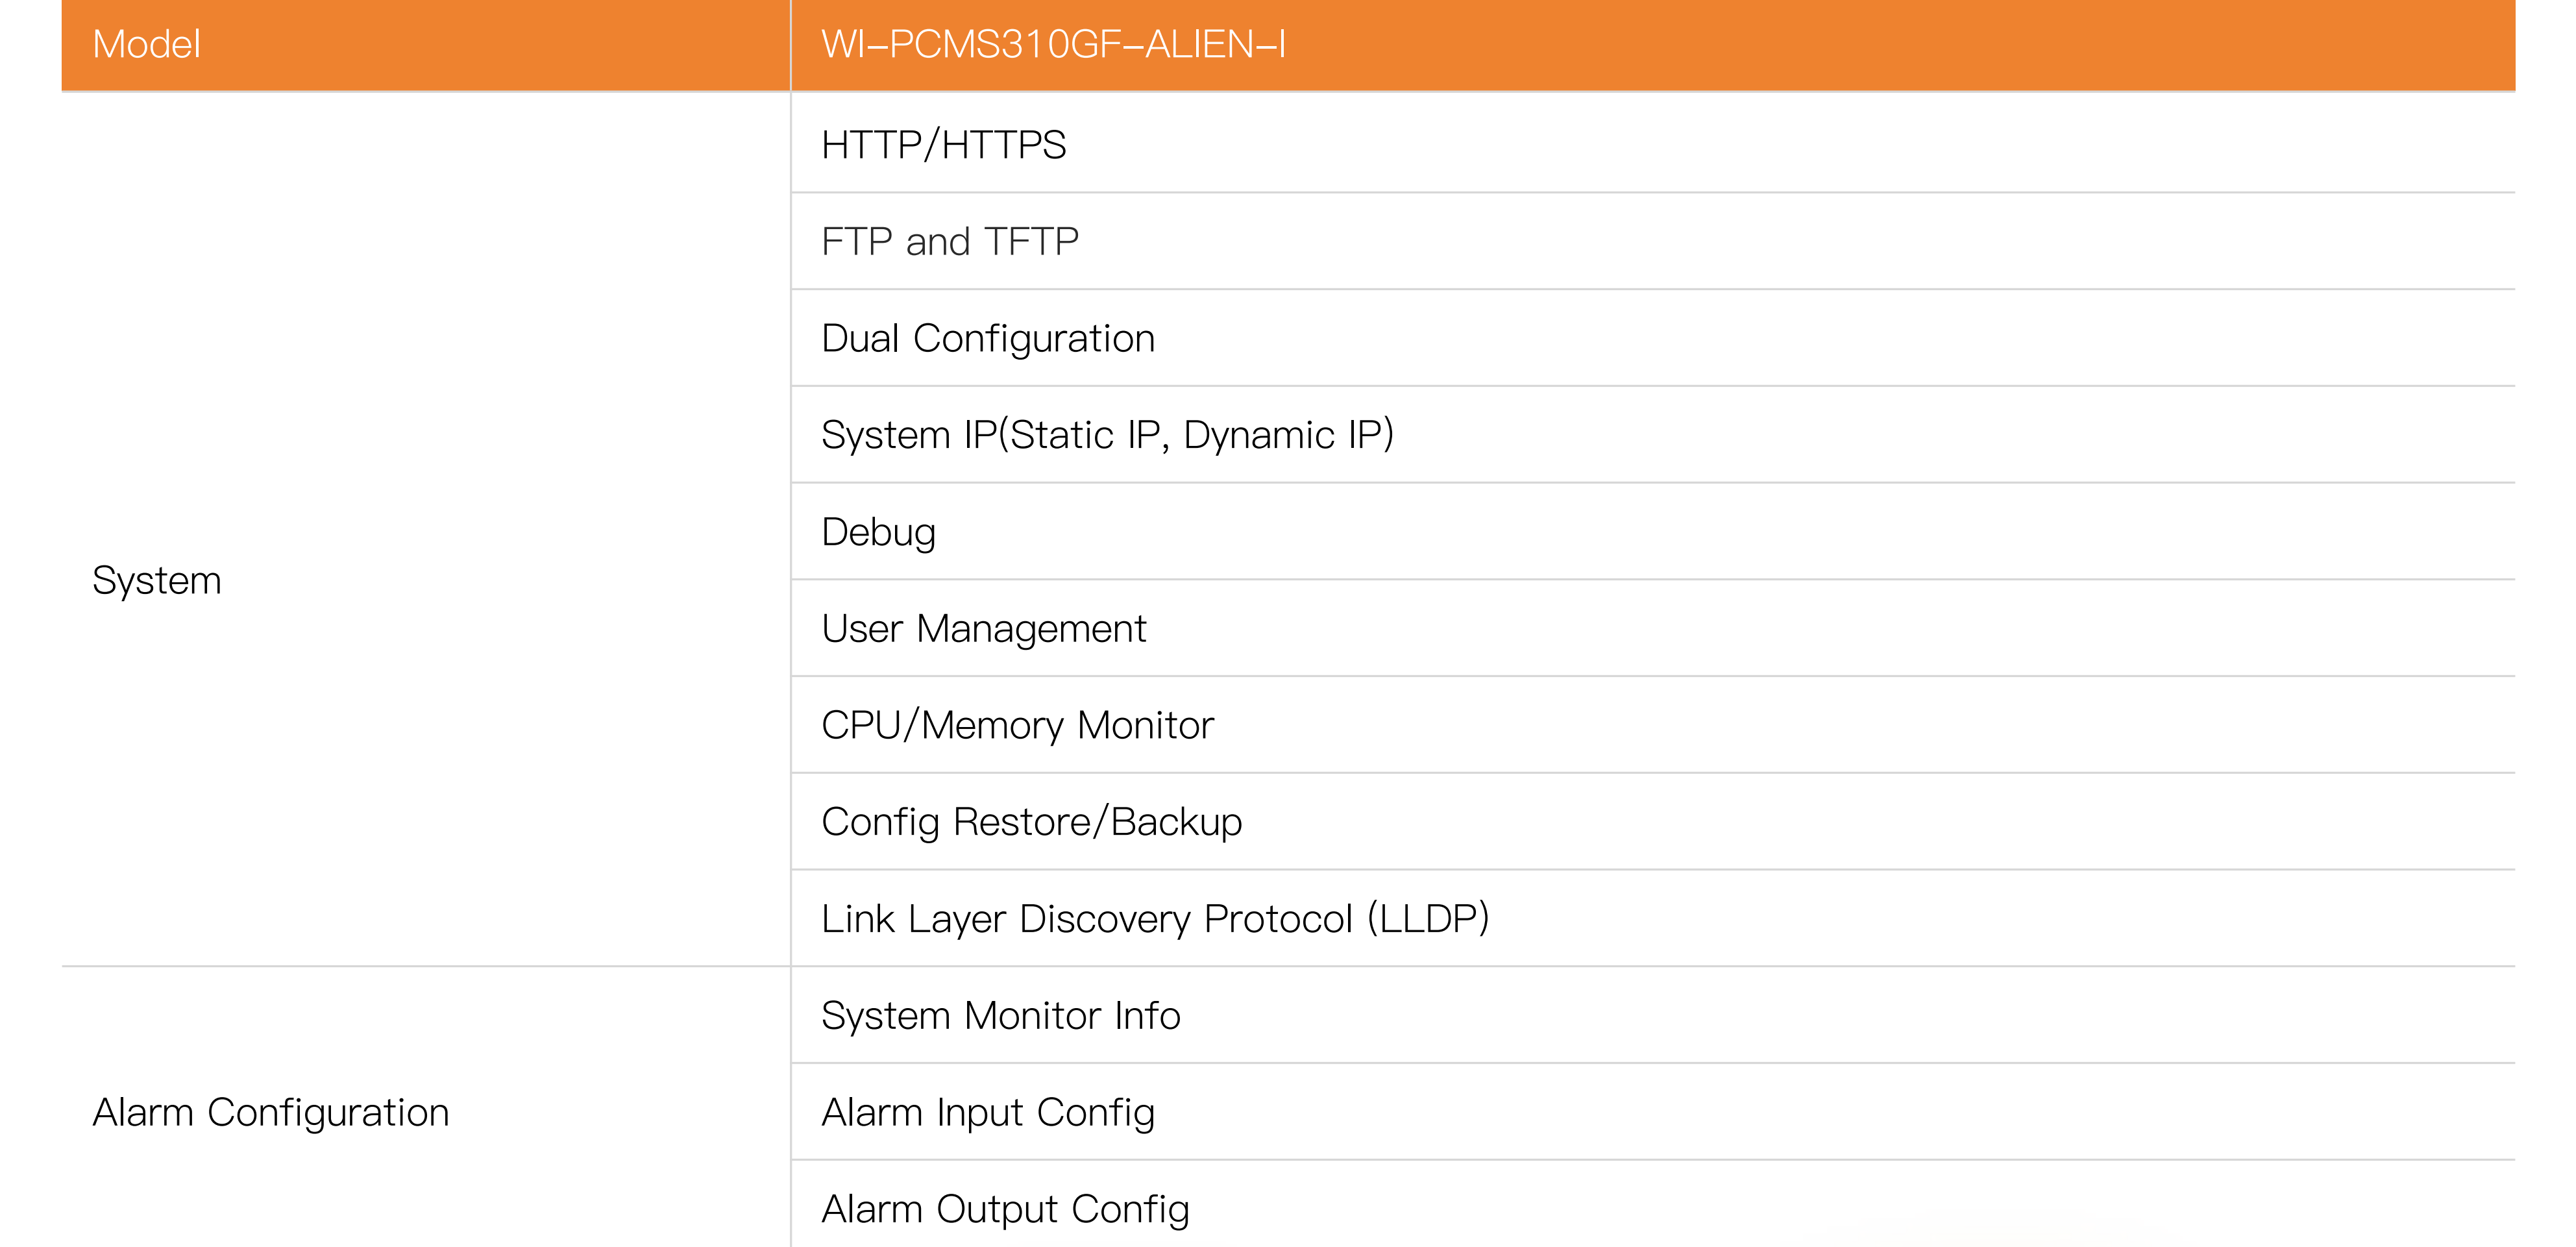Click the Debug feature row

[x=878, y=532]
